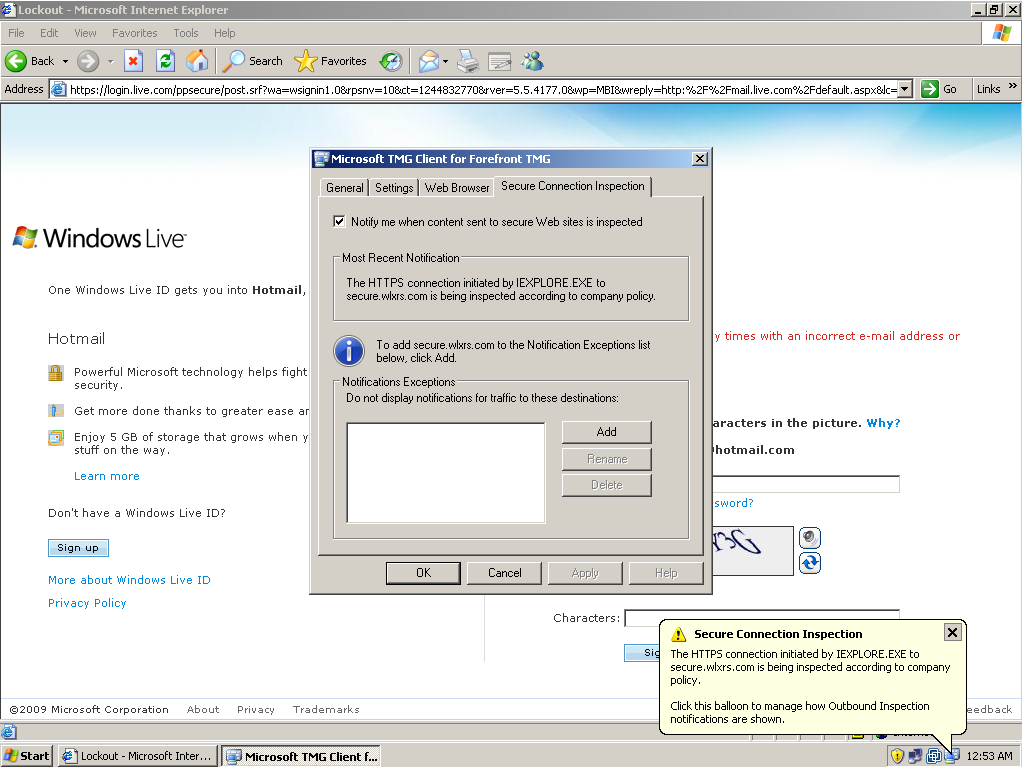Close the Secure Connection Inspection balloon

952,632
